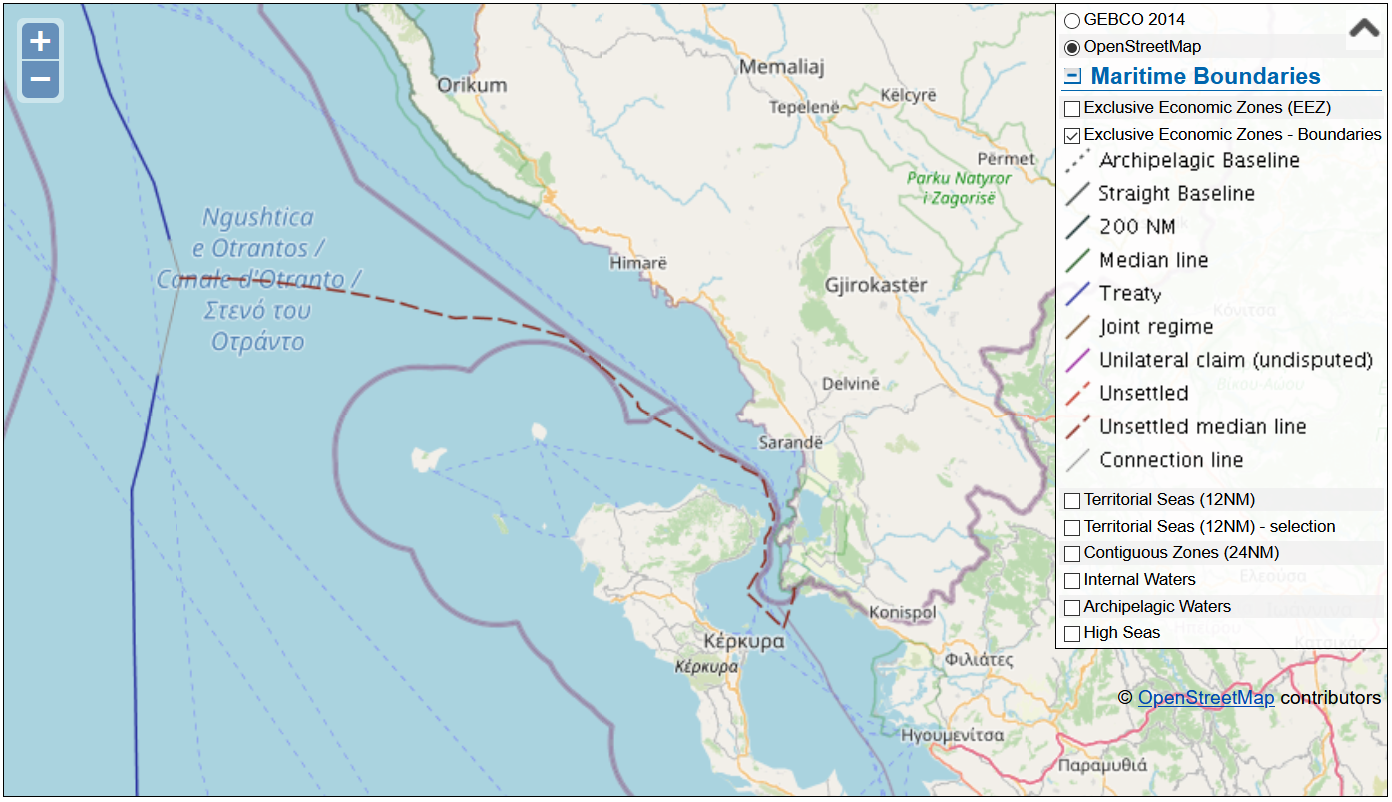Click the Memaliaj label on the map
This screenshot has height=802, width=1392.
pyautogui.click(x=781, y=67)
